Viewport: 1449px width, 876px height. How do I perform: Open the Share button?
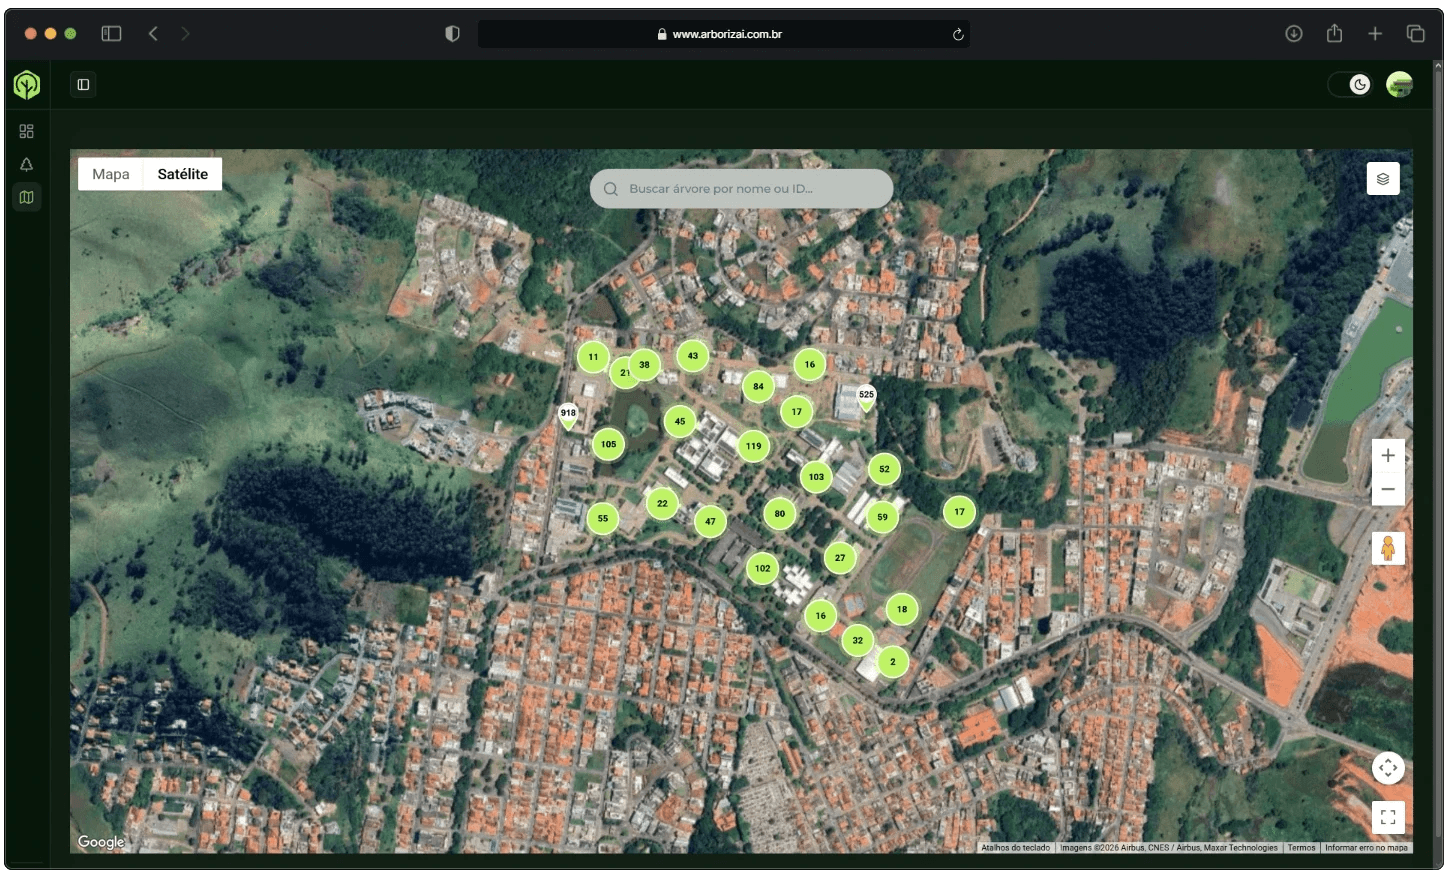[x=1334, y=33]
